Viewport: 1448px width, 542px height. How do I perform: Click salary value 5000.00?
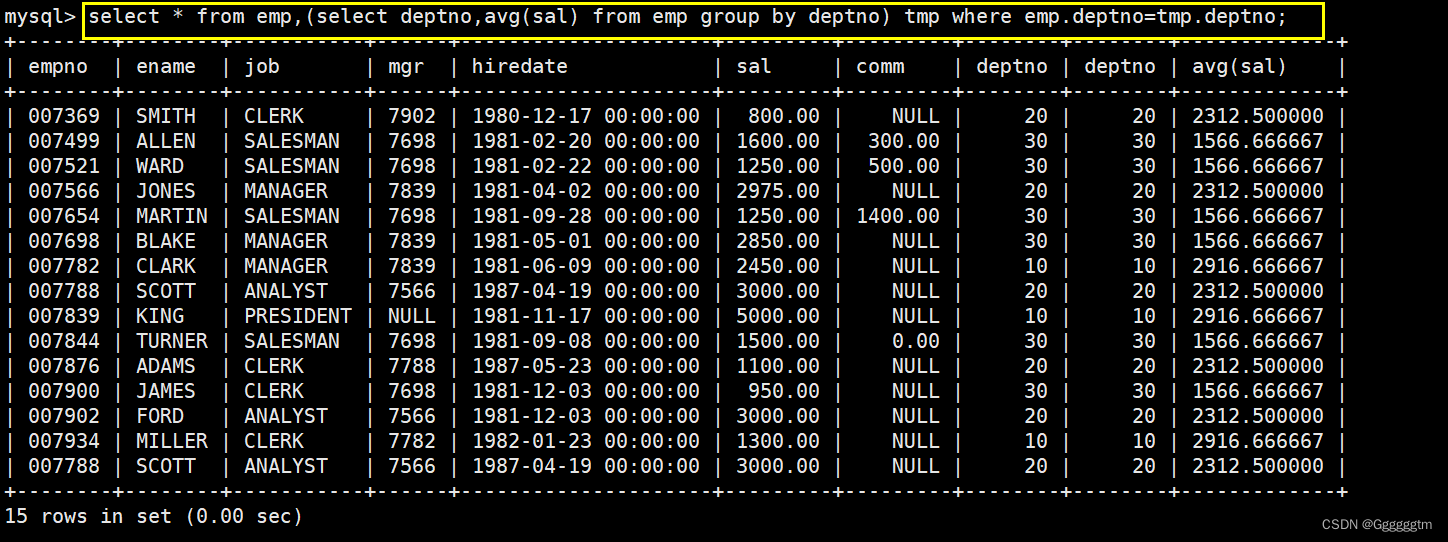778,316
